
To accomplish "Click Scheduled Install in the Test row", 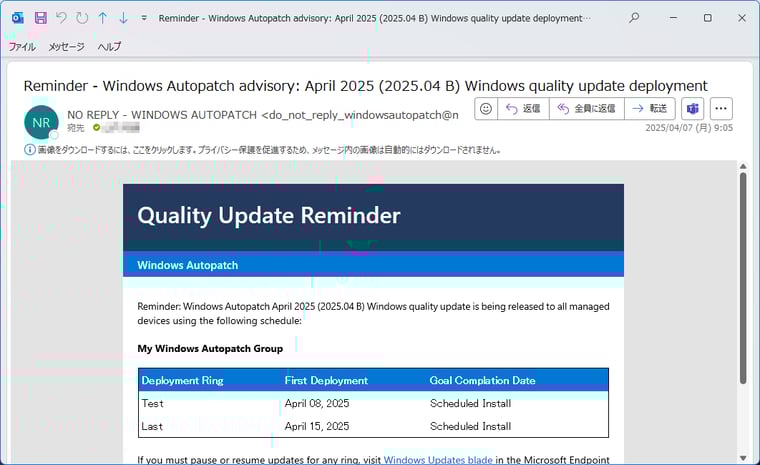I will coord(471,403).
